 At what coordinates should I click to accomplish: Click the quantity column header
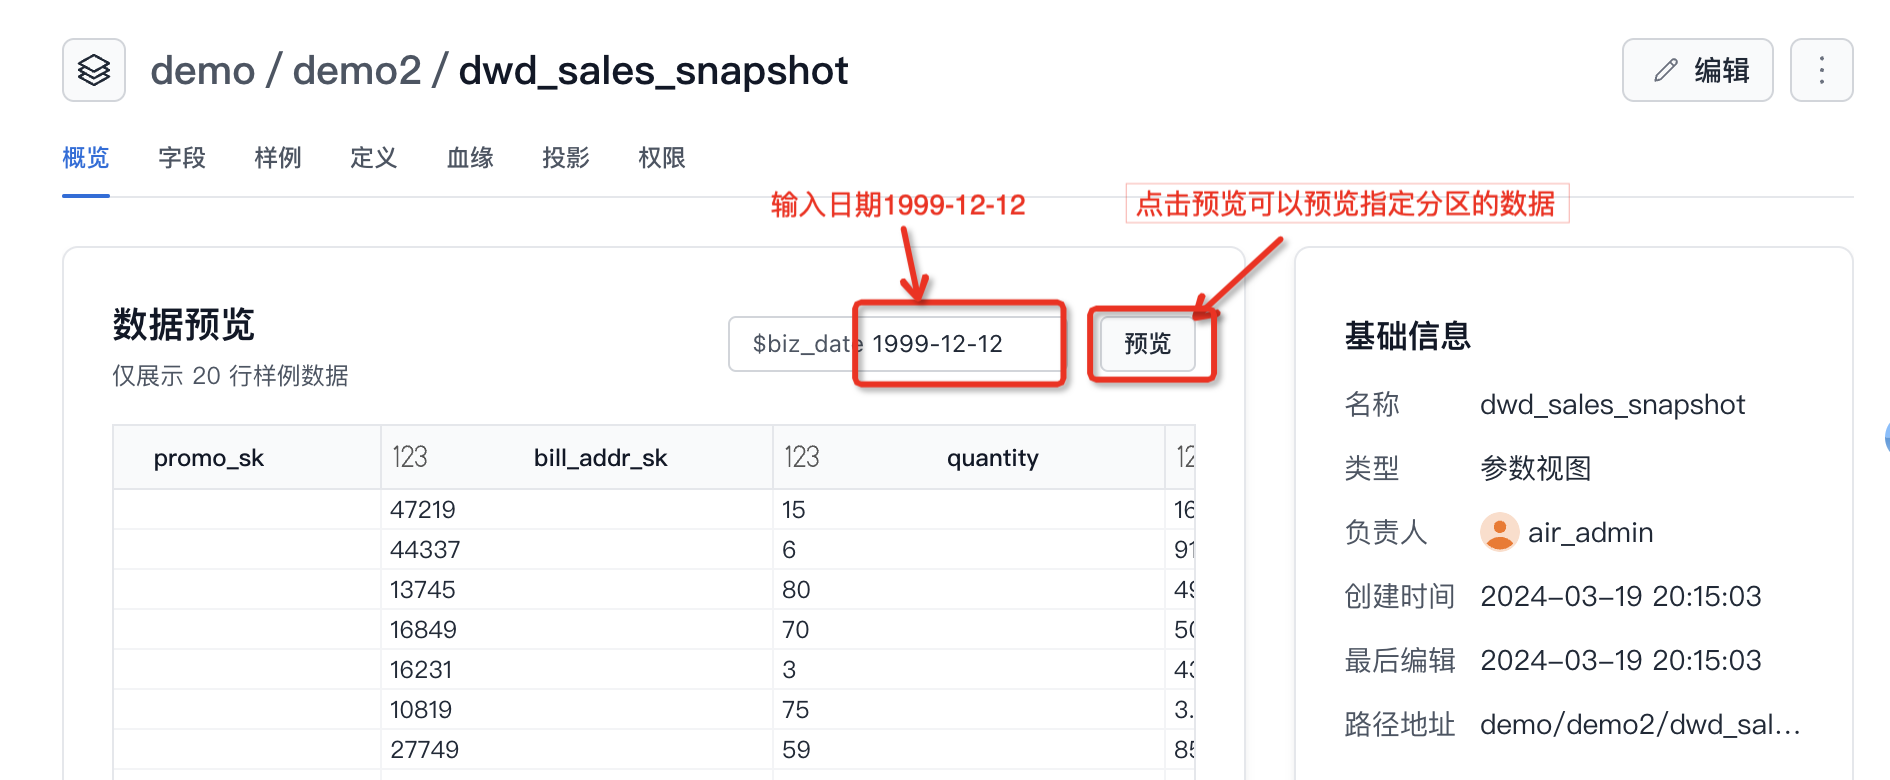click(x=992, y=458)
